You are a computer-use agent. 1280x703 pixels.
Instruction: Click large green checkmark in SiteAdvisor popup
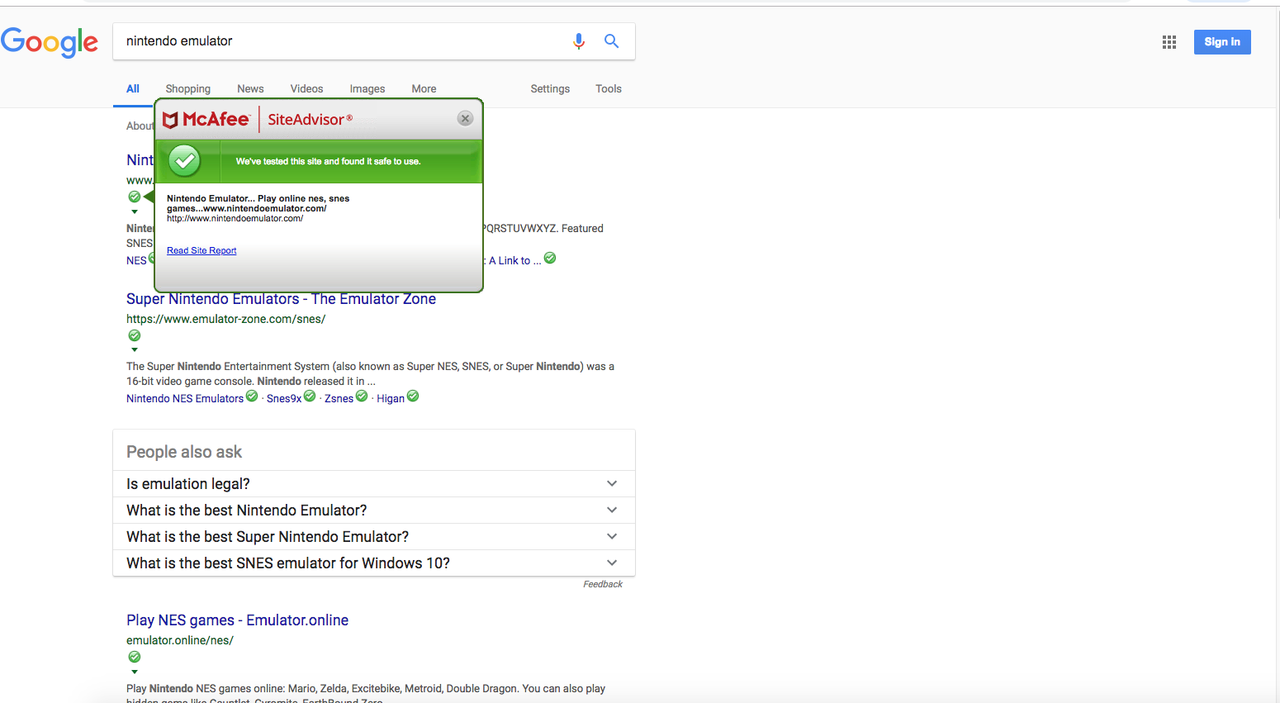(x=184, y=160)
